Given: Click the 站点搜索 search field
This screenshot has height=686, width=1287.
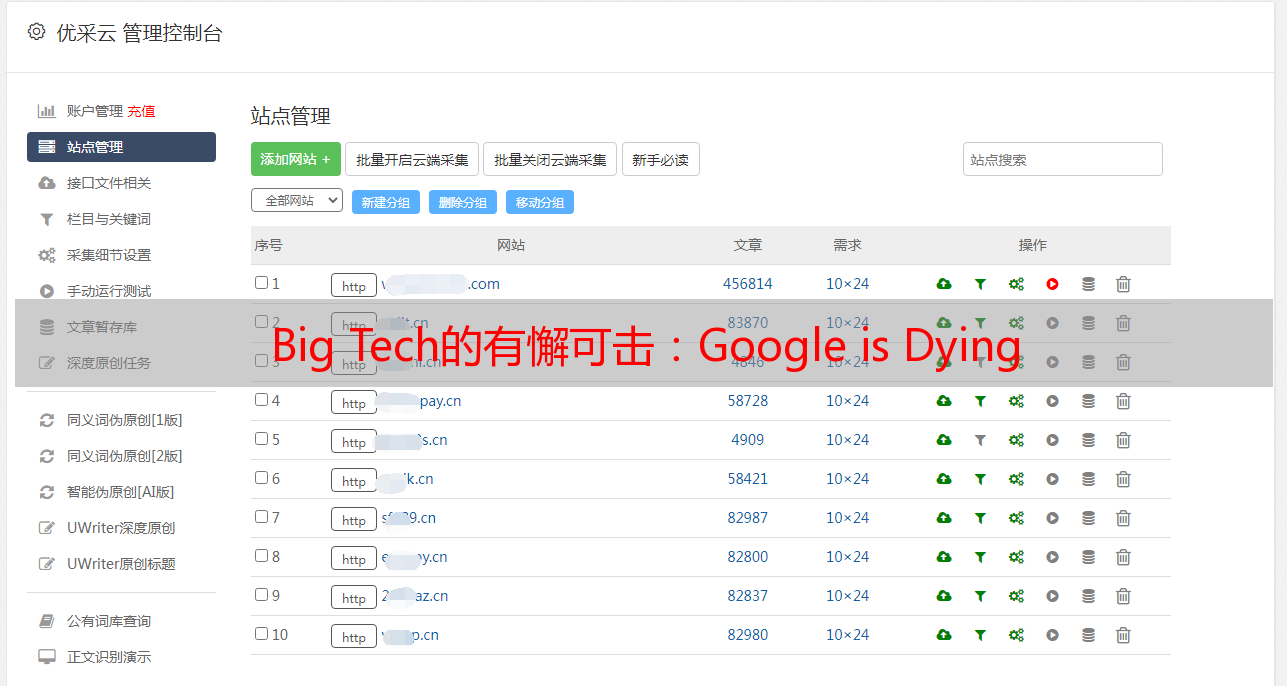Looking at the screenshot, I should point(1062,159).
